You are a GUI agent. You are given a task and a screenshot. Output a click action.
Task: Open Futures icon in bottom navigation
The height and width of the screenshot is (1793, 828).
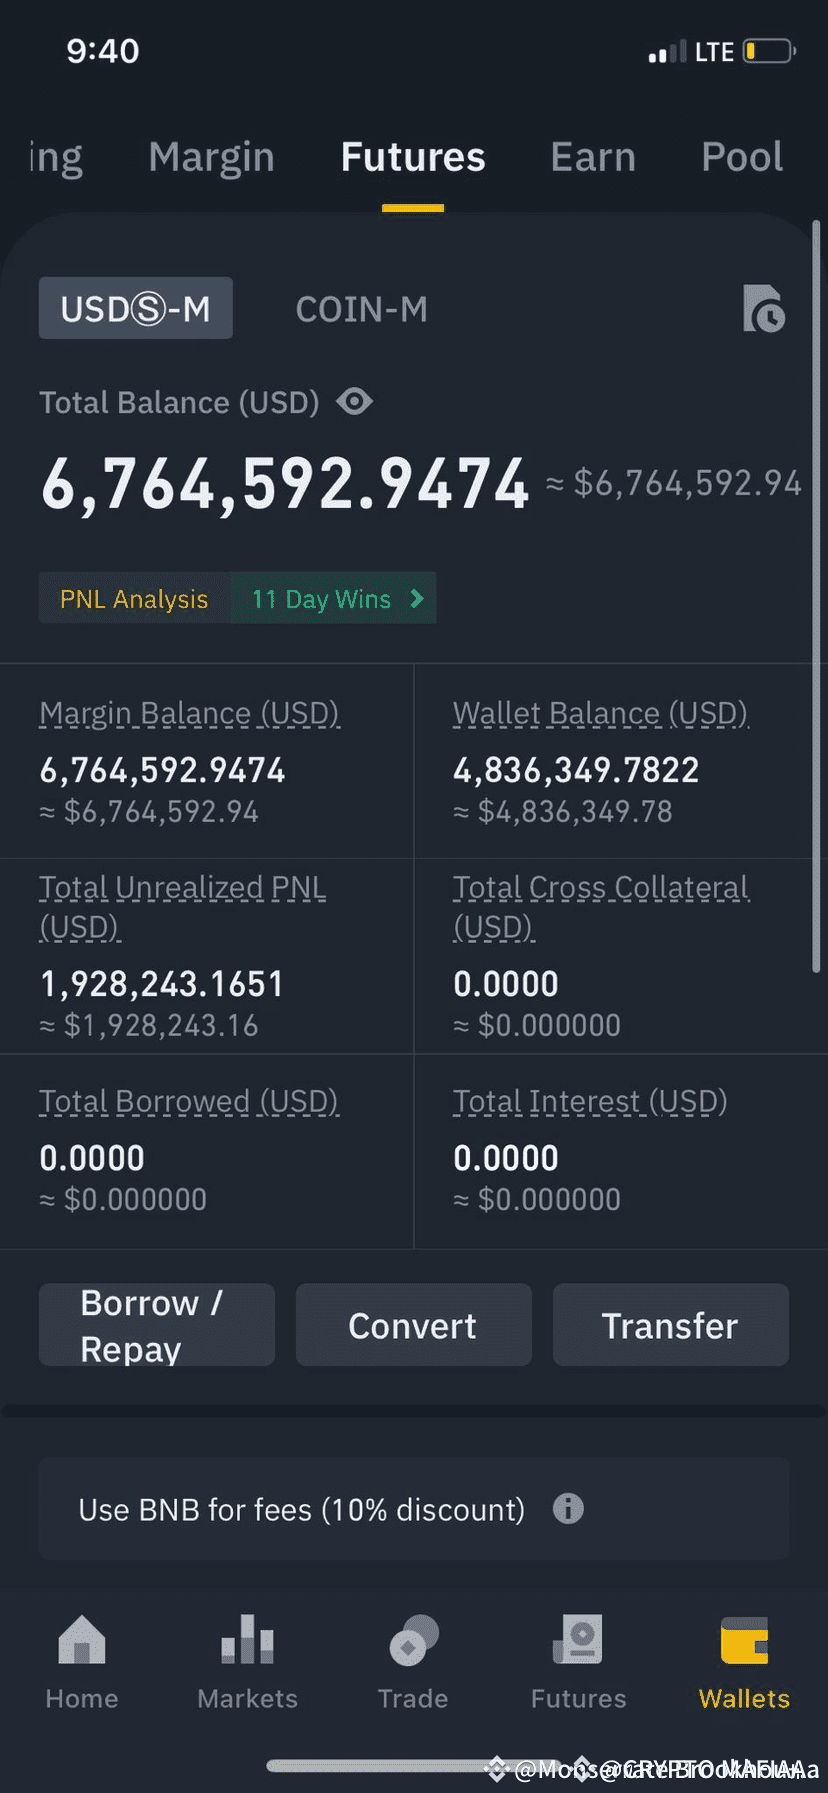(x=578, y=1640)
